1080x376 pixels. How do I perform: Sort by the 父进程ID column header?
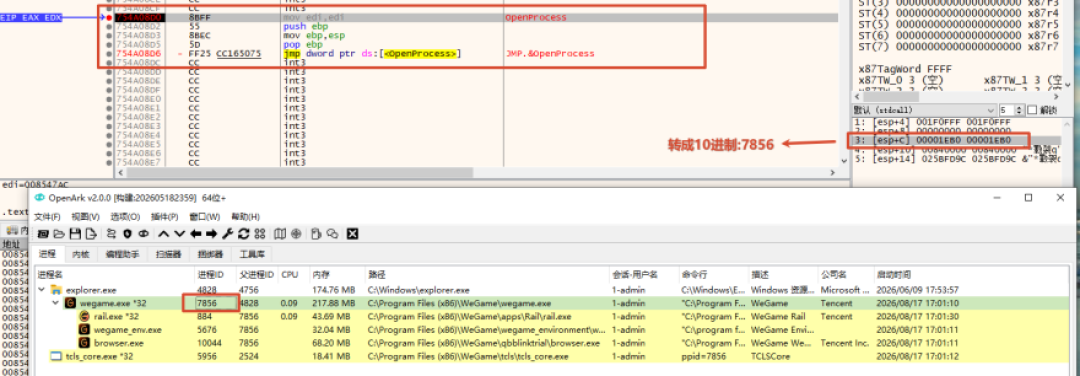point(257,274)
